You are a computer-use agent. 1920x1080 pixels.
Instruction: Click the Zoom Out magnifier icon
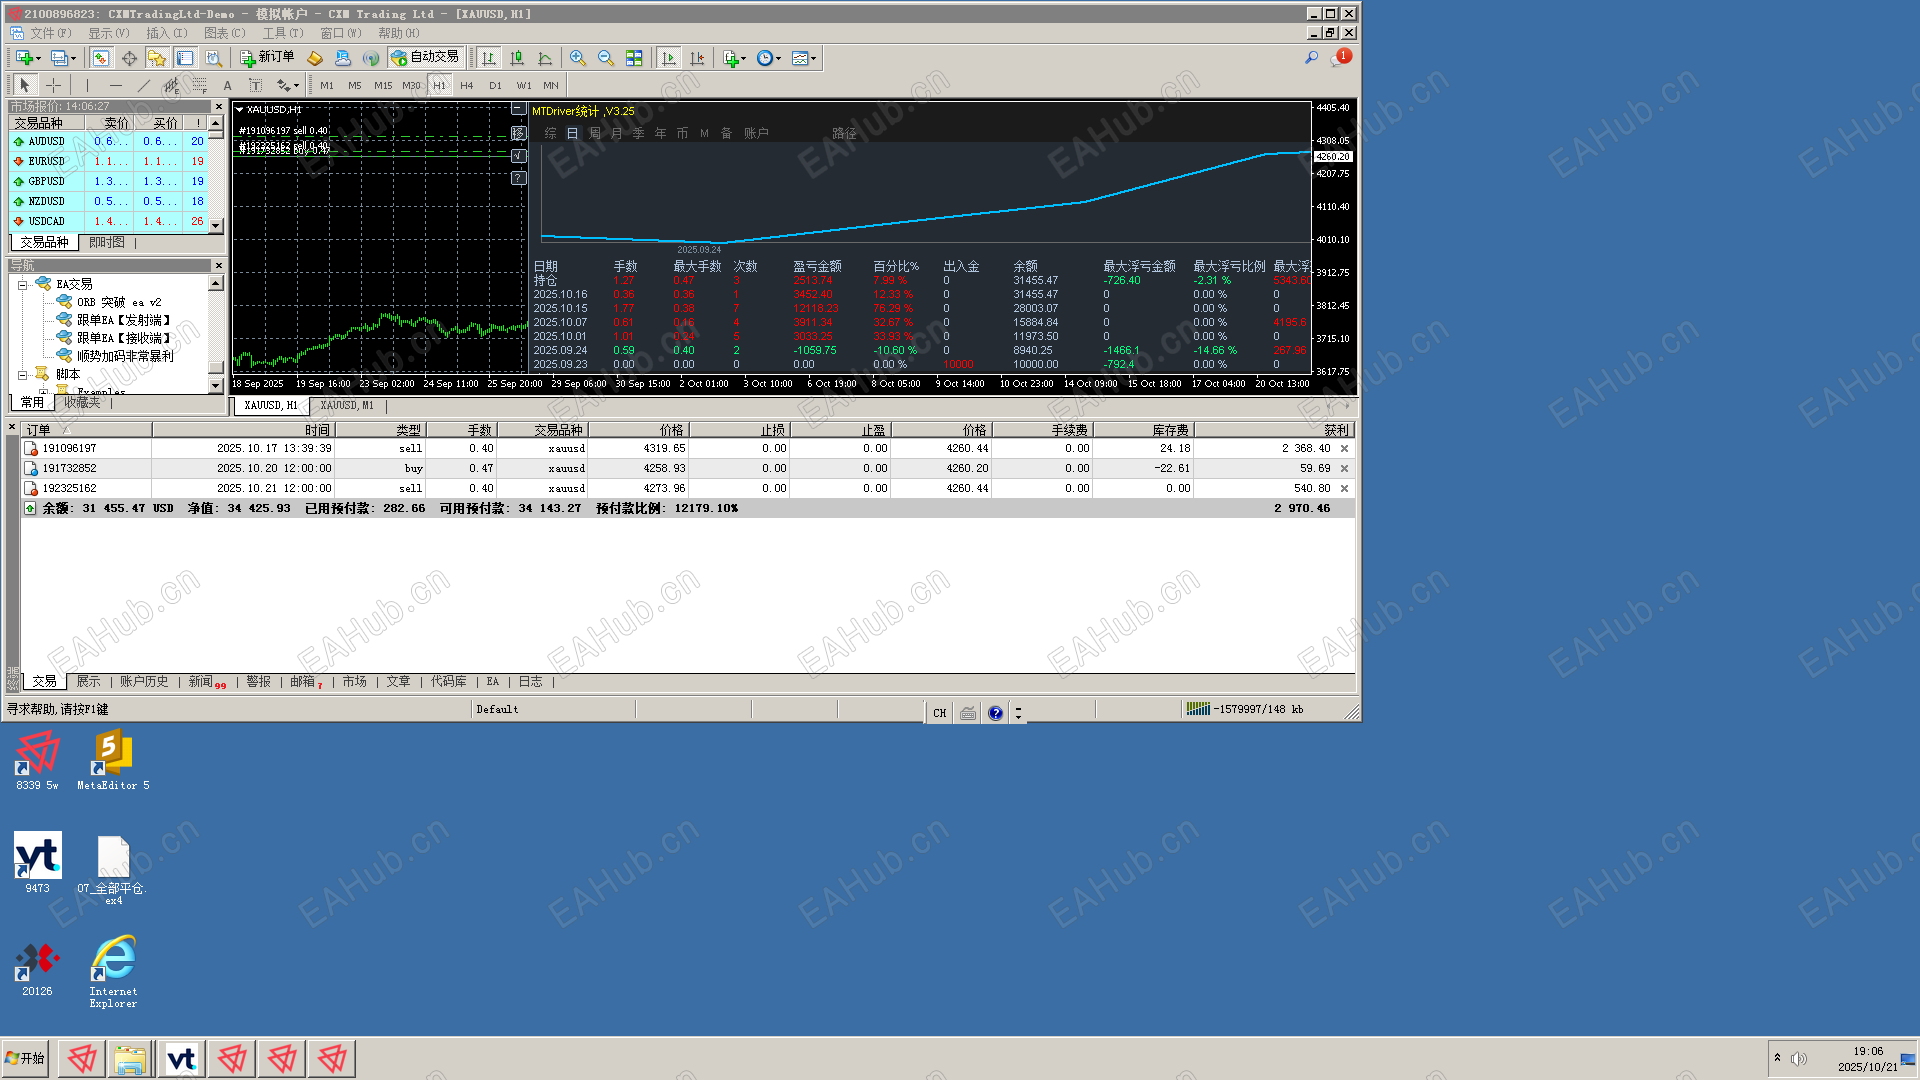(x=606, y=58)
